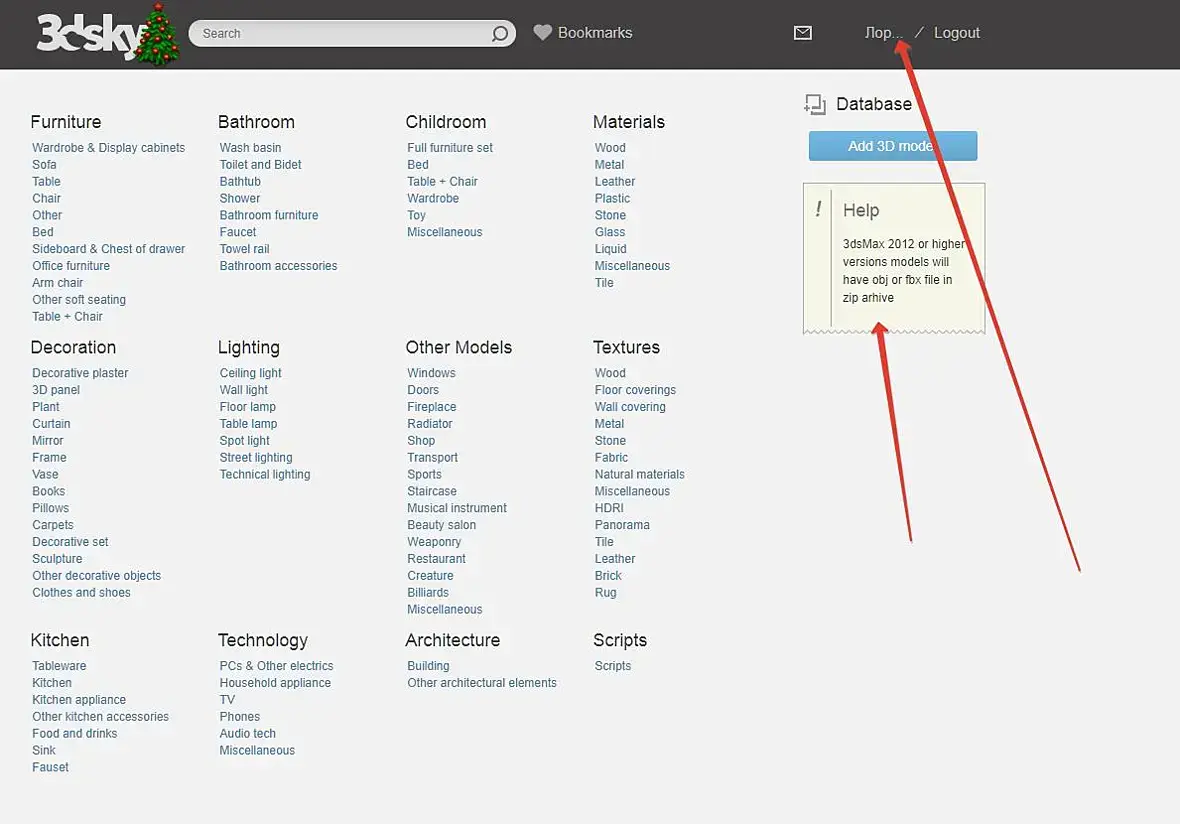This screenshot has width=1180, height=824.
Task: Open the Bathroom category heading
Action: (256, 122)
